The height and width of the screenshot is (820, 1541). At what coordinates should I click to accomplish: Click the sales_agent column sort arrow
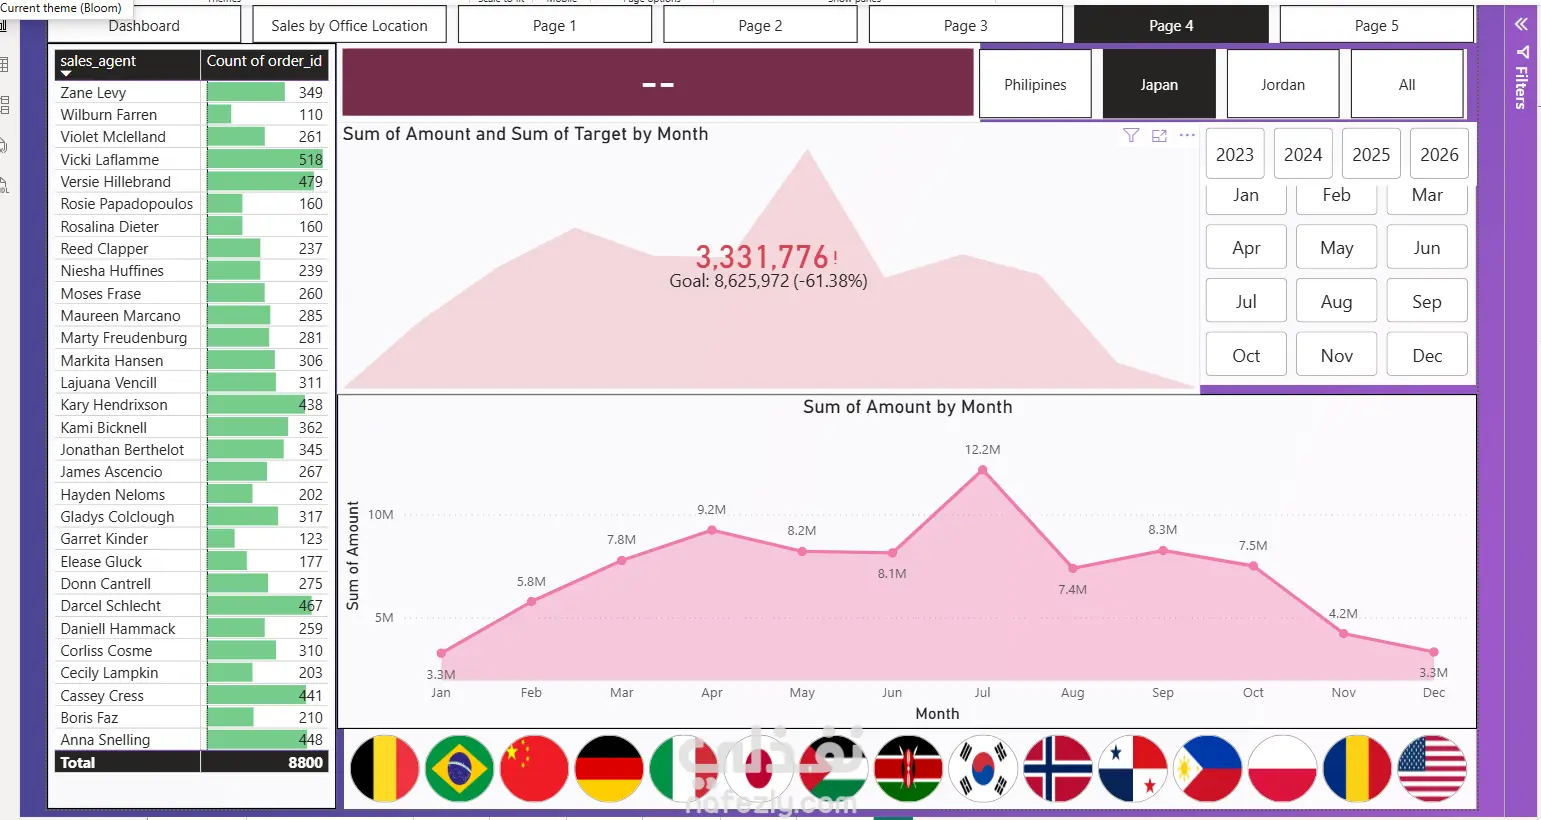pos(66,73)
